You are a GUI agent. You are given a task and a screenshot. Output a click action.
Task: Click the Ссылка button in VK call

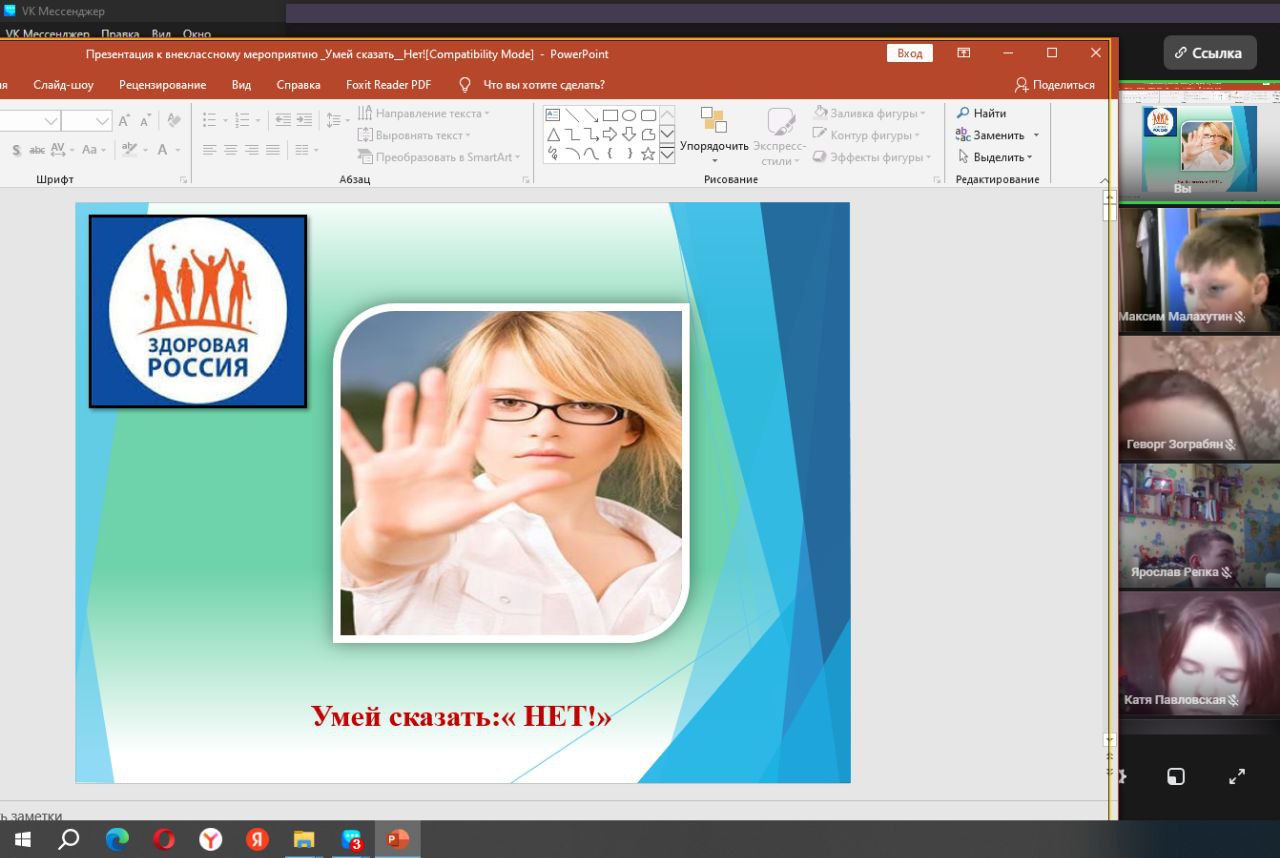tap(1209, 53)
